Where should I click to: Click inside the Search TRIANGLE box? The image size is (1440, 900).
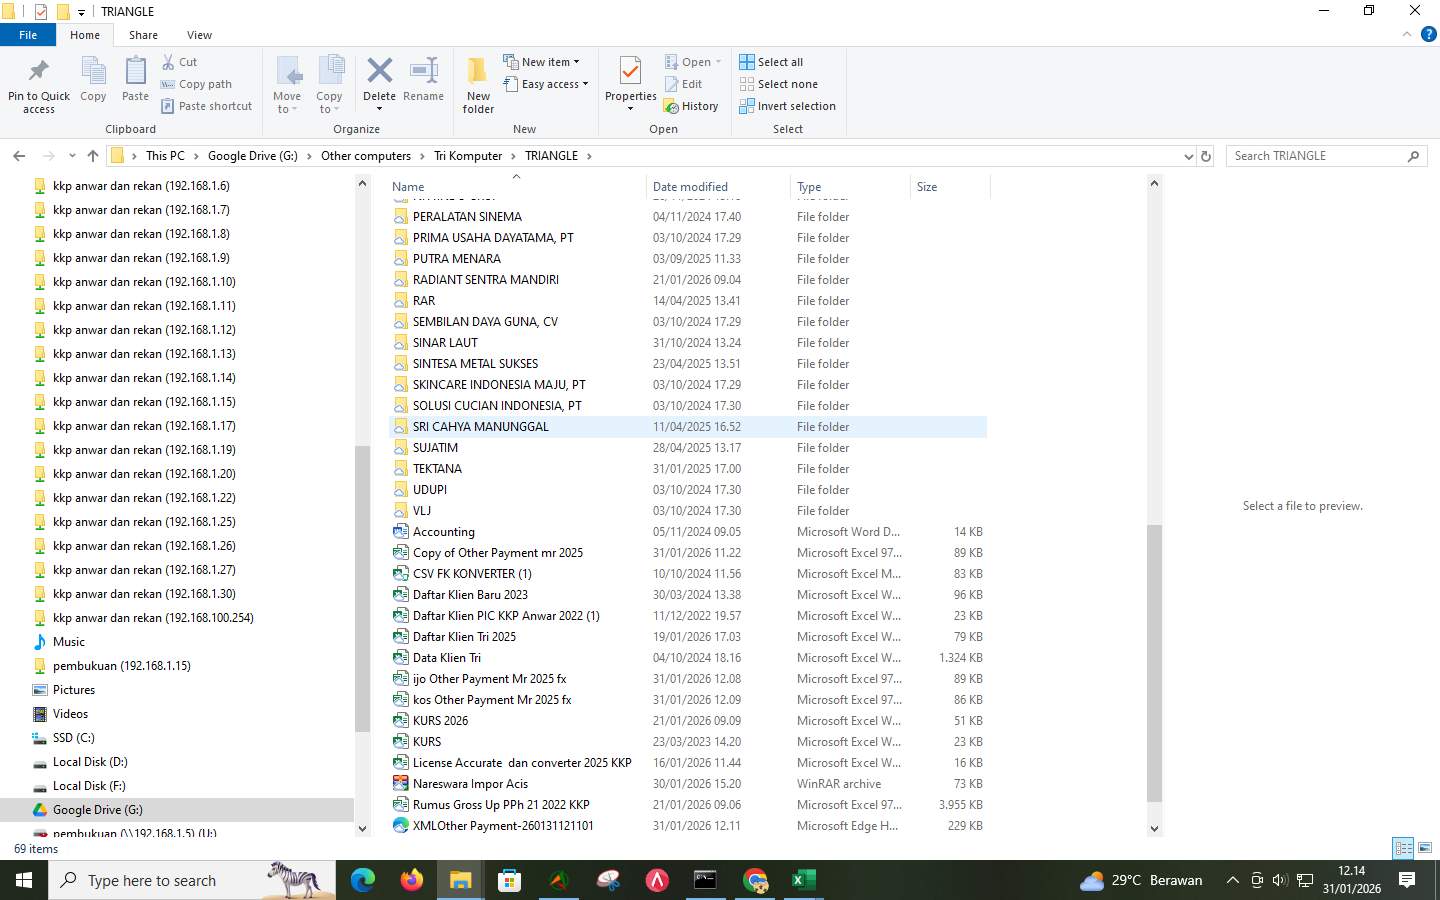[x=1320, y=156]
